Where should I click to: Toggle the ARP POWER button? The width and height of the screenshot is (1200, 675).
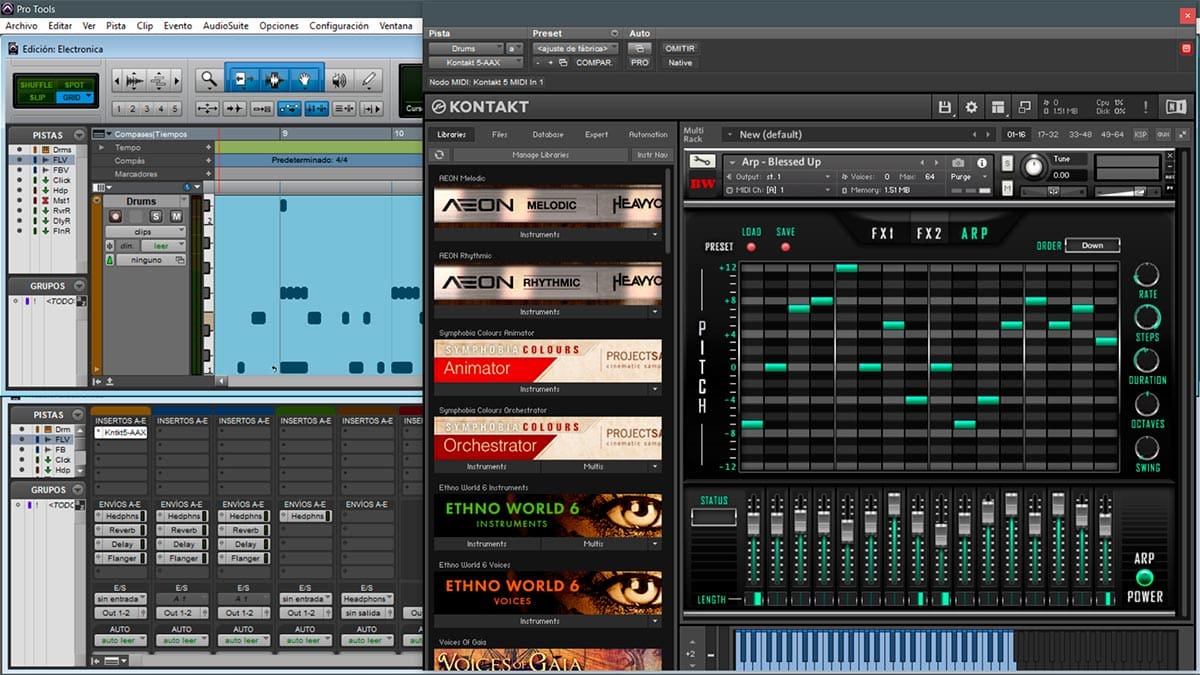point(1145,578)
